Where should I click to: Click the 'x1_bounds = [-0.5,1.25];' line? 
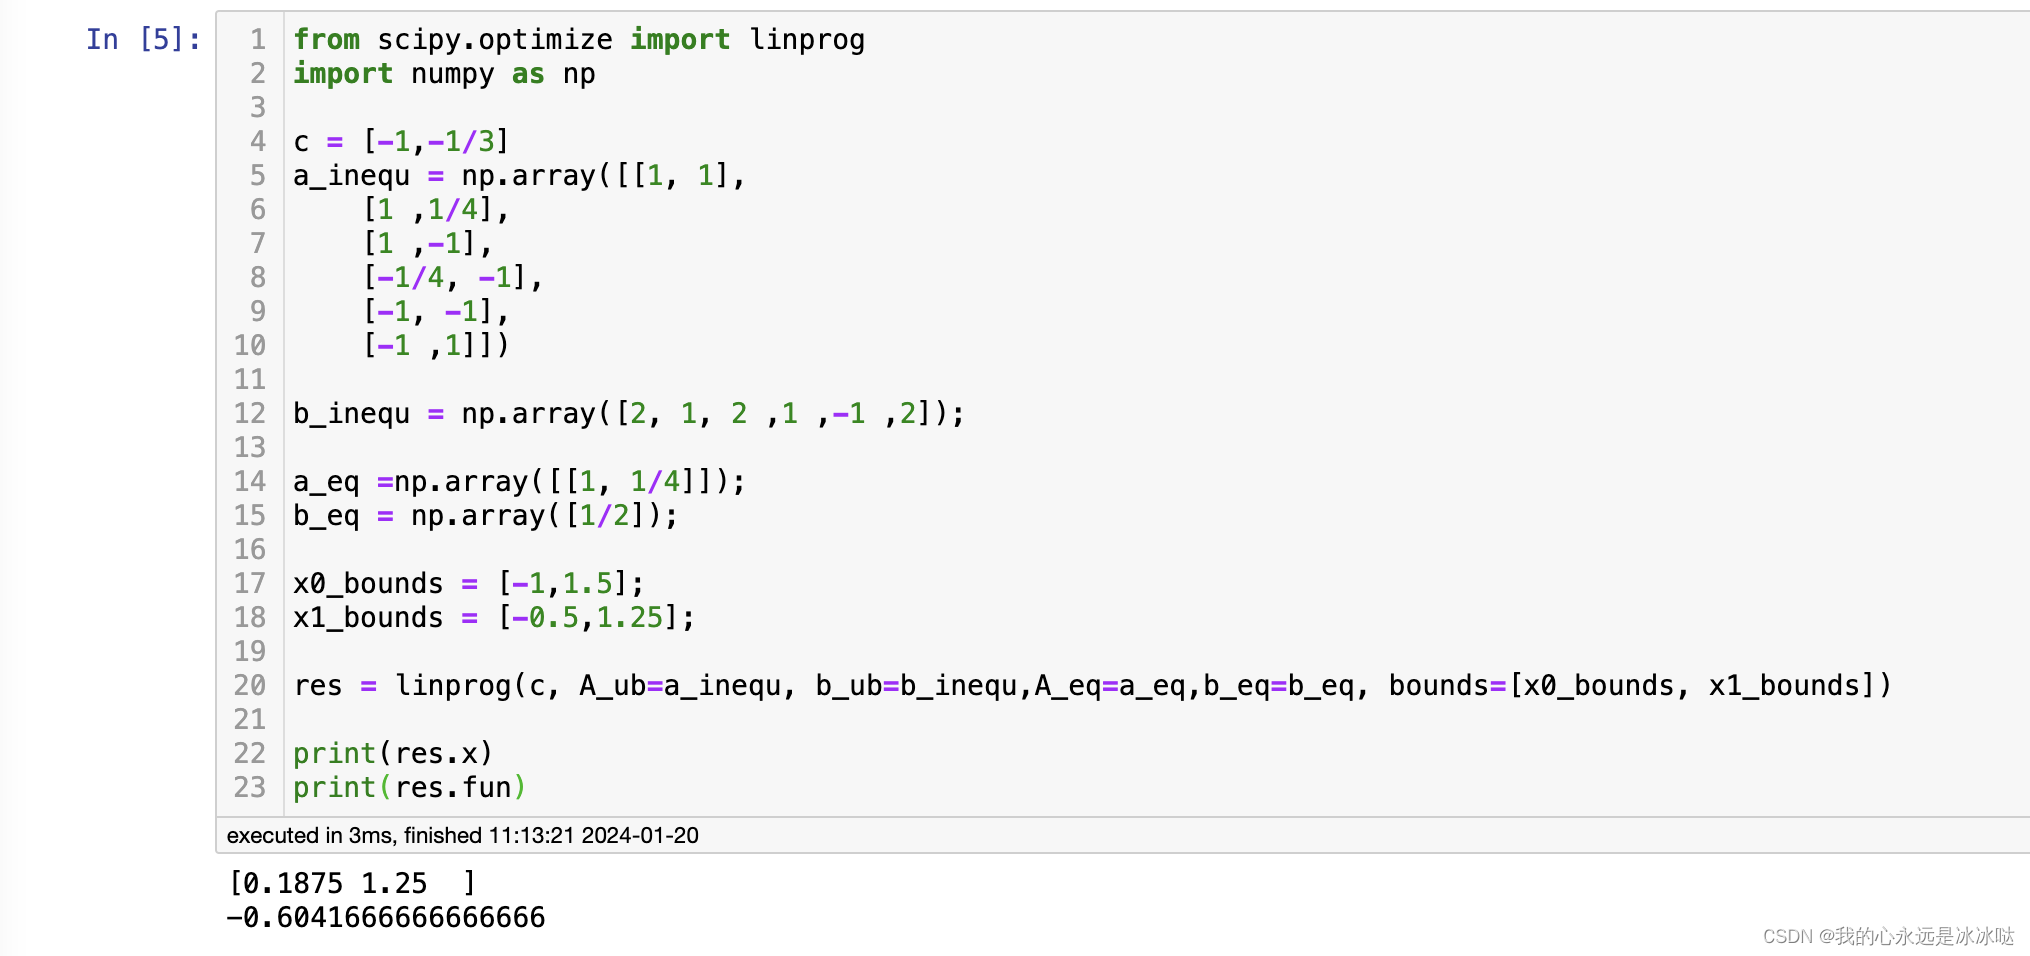pos(494,618)
